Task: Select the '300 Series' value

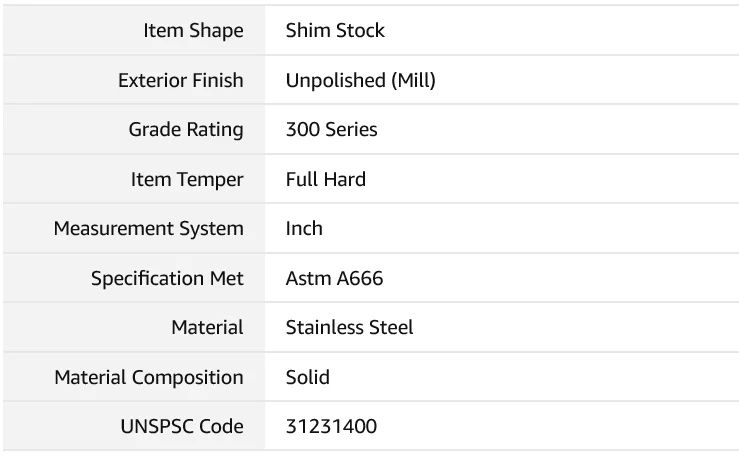Action: coord(331,130)
